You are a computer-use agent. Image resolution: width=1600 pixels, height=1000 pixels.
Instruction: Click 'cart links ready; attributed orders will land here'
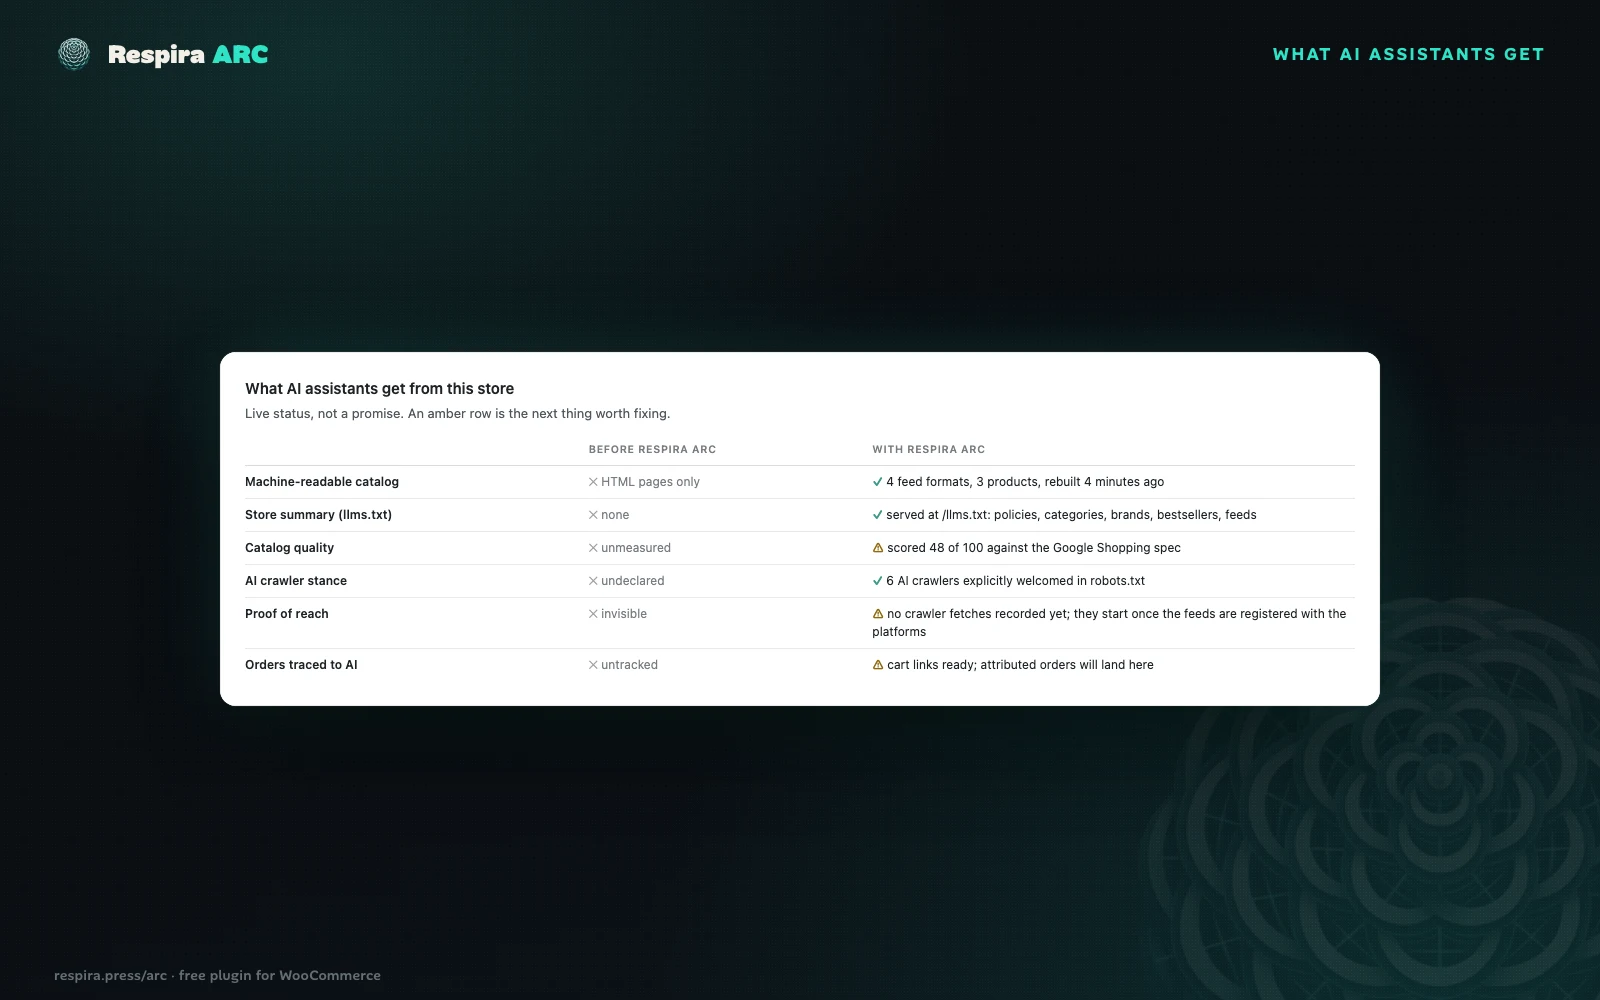1020,665
